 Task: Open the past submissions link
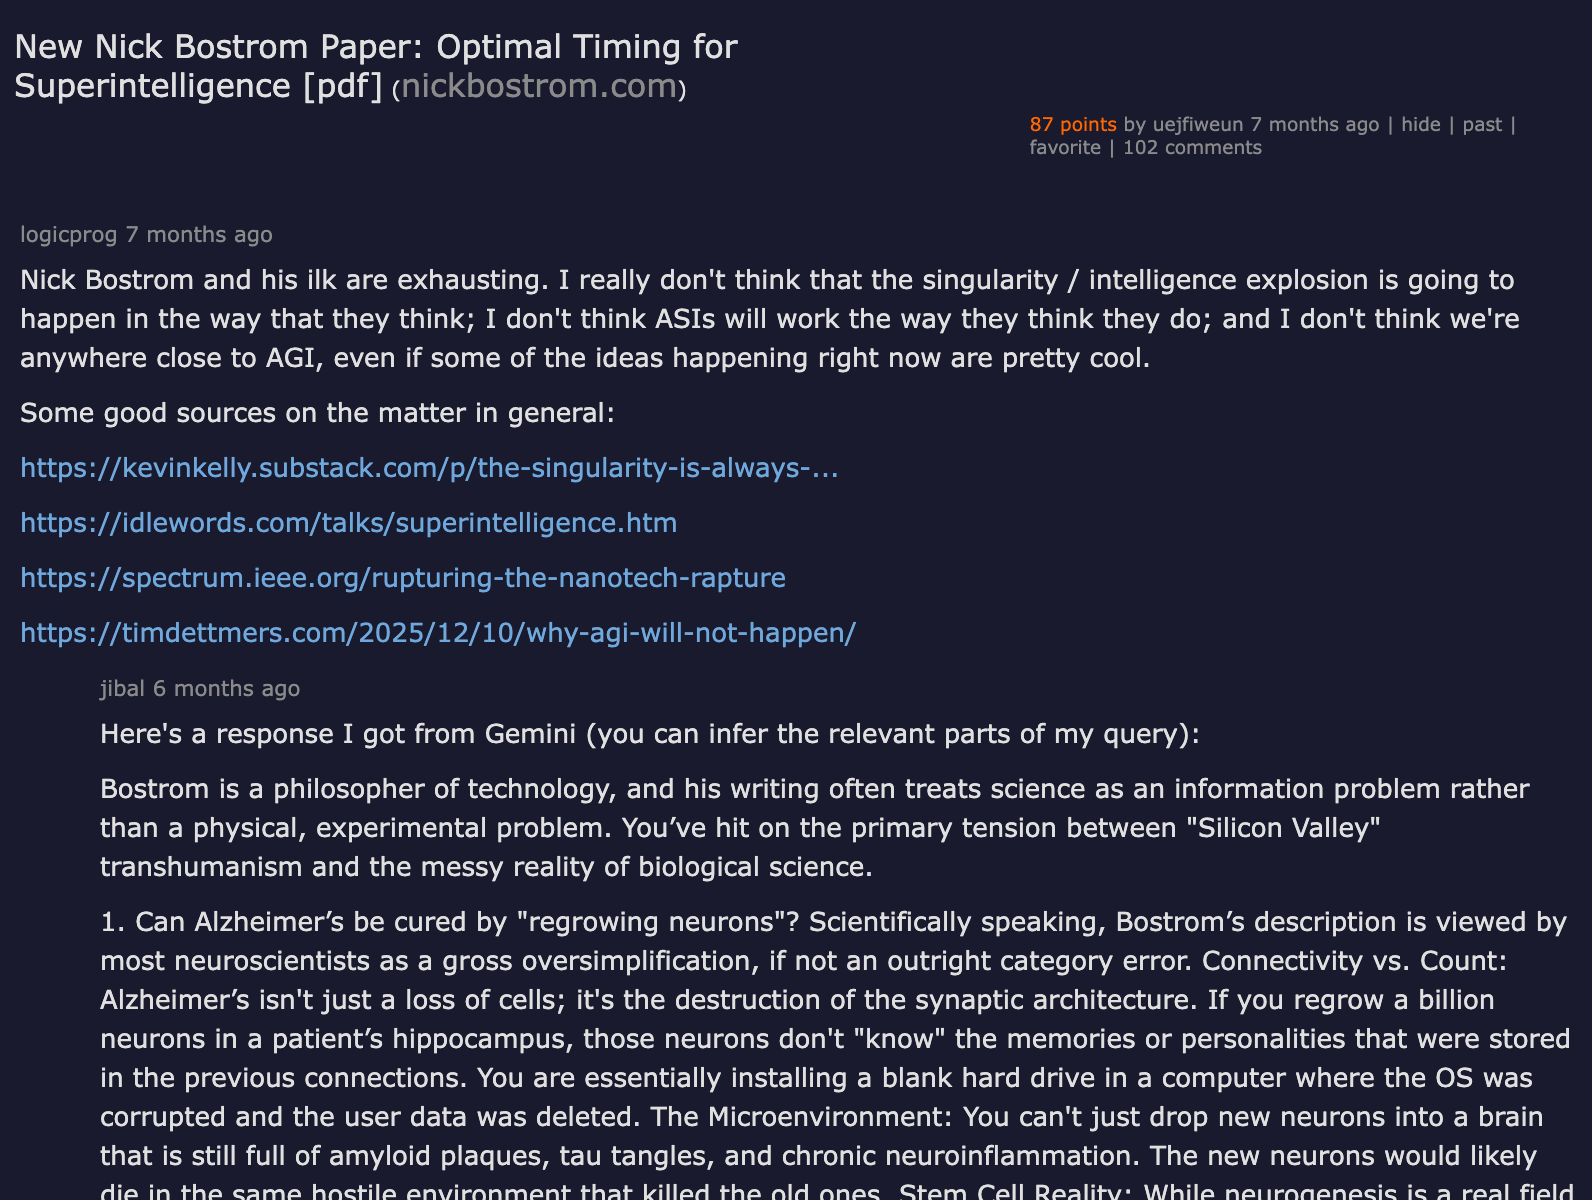(x=1482, y=124)
